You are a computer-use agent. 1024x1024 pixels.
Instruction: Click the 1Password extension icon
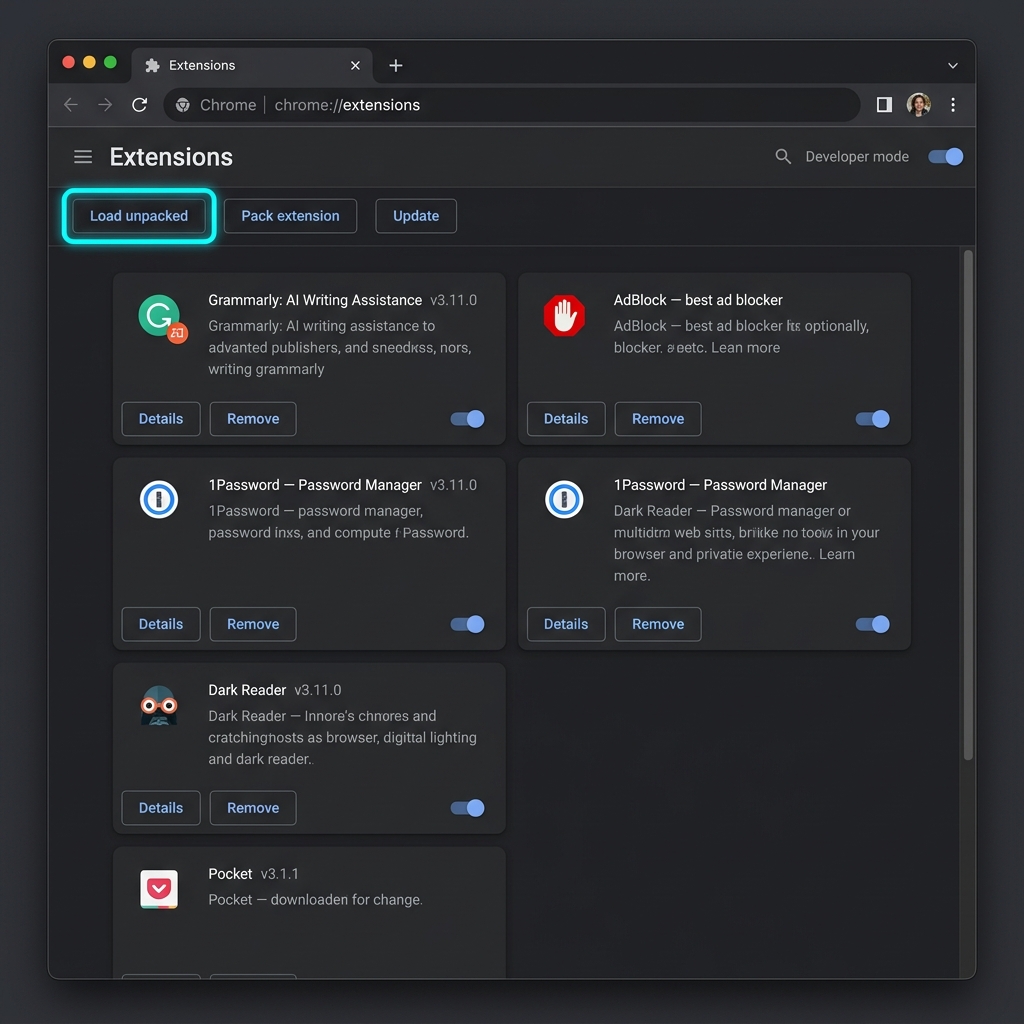click(159, 500)
